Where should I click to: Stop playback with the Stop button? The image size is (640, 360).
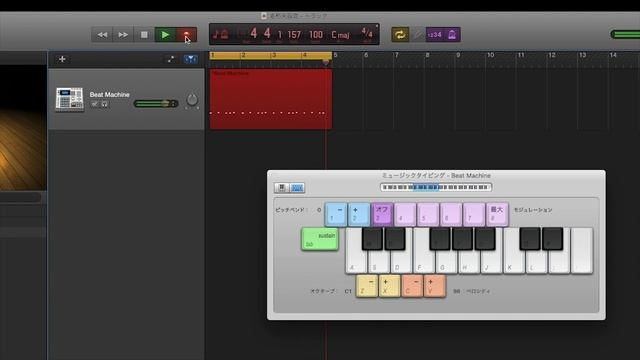coord(144,35)
